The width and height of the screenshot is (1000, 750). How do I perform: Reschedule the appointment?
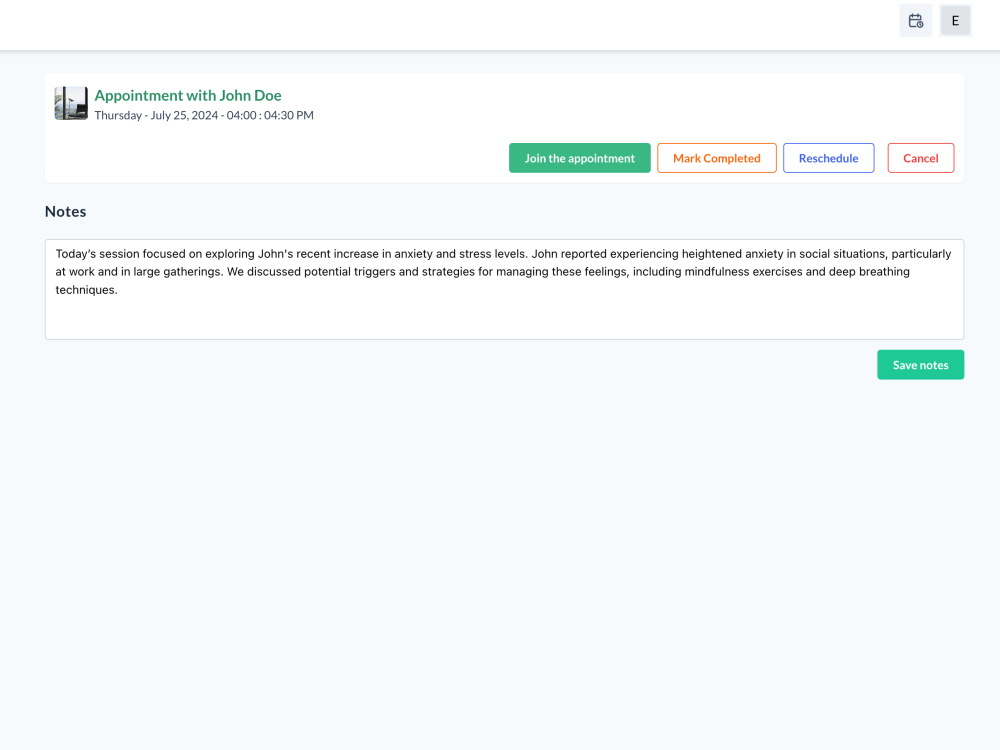point(828,158)
